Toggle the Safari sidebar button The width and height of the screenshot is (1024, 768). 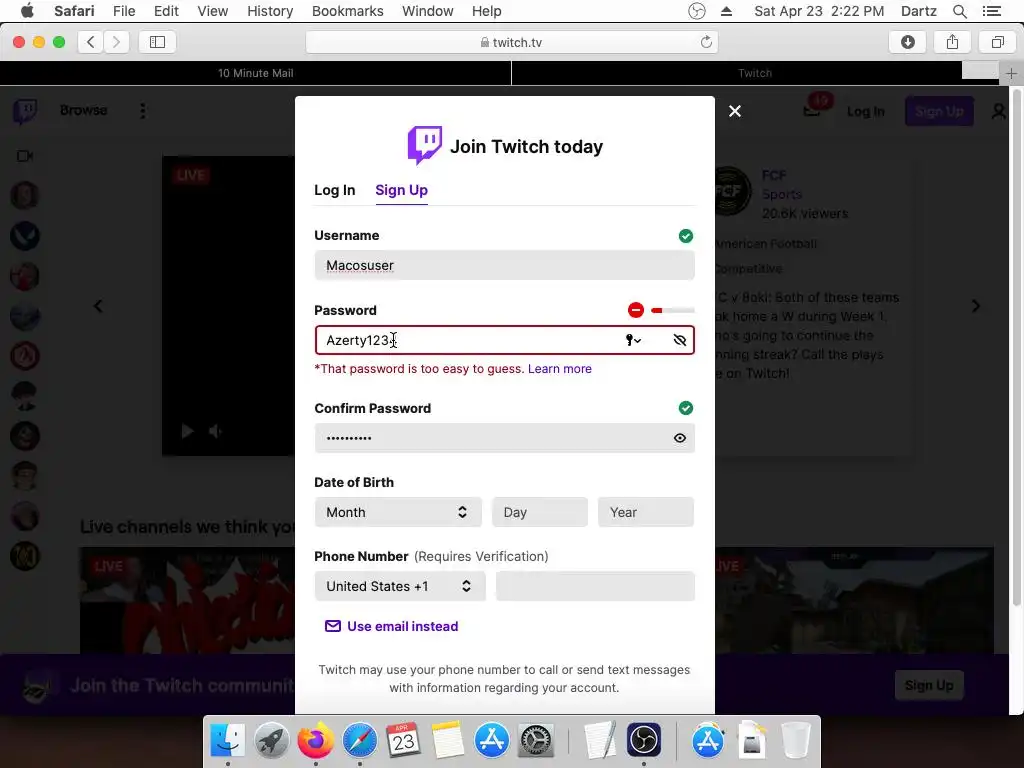(x=157, y=42)
